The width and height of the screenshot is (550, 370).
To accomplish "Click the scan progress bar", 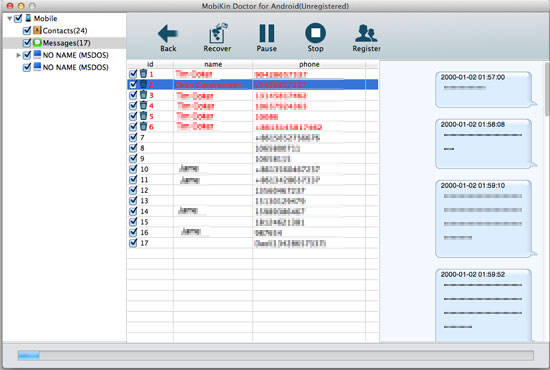I will [x=276, y=355].
